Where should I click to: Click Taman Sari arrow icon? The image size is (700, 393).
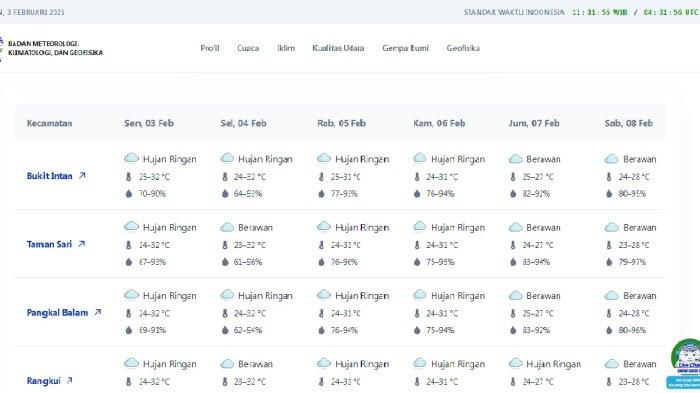point(81,244)
